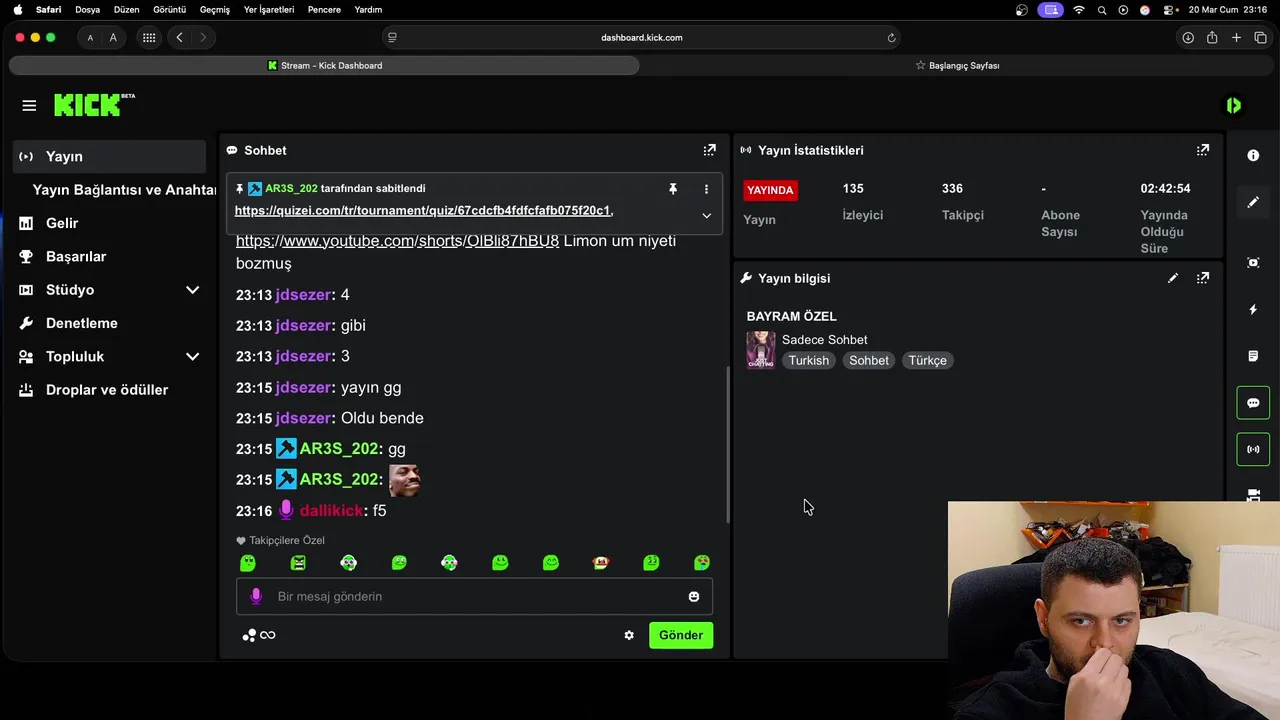Open pinned message three-dot menu
The height and width of the screenshot is (720, 1280).
(x=706, y=189)
